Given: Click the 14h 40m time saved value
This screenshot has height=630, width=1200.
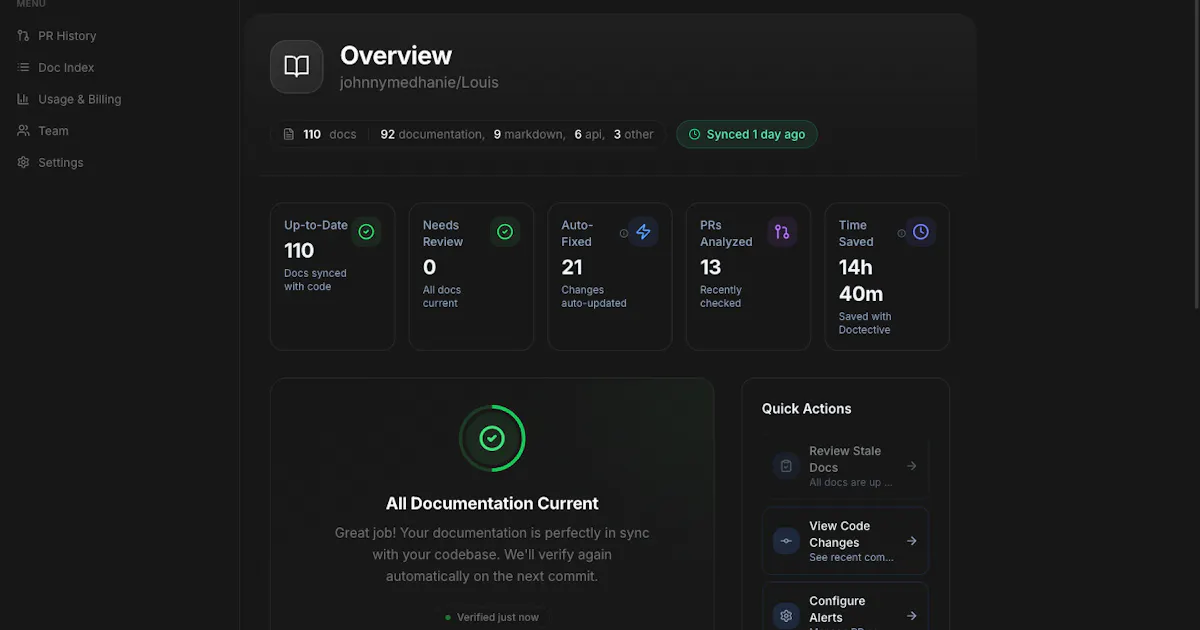Looking at the screenshot, I should tap(861, 281).
